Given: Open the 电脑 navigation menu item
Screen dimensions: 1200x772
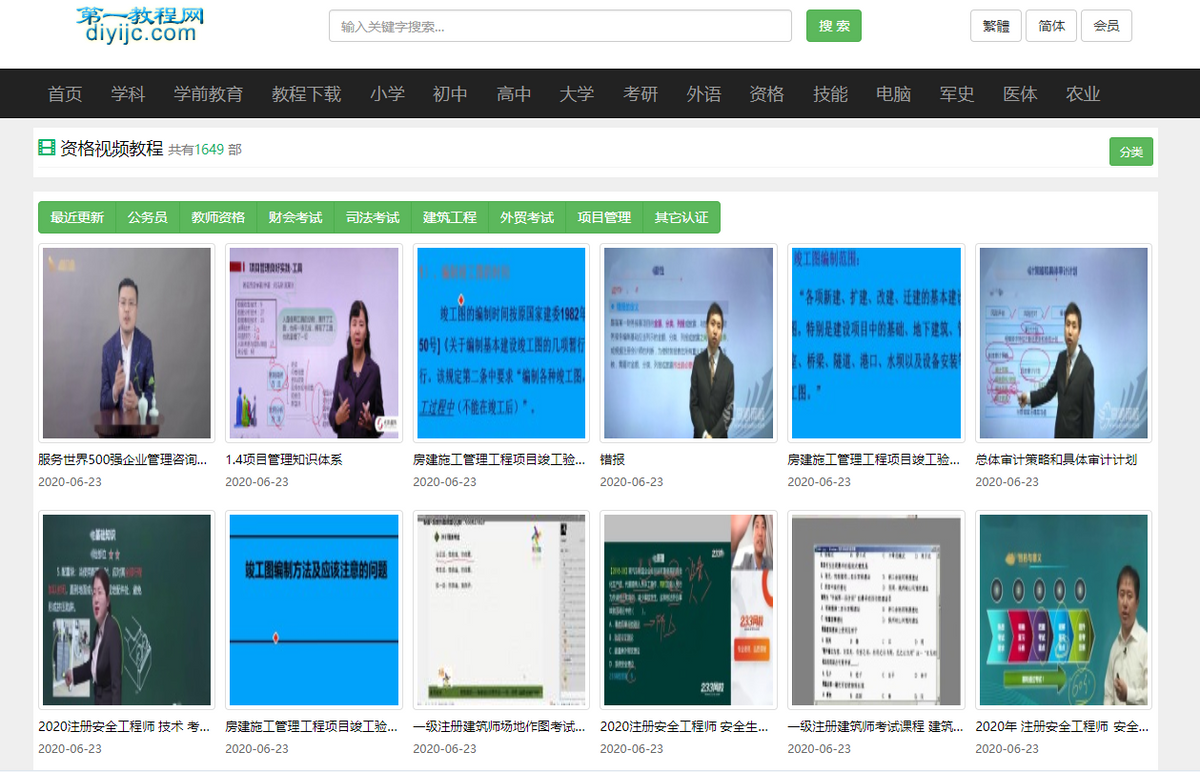Looking at the screenshot, I should coord(893,94).
